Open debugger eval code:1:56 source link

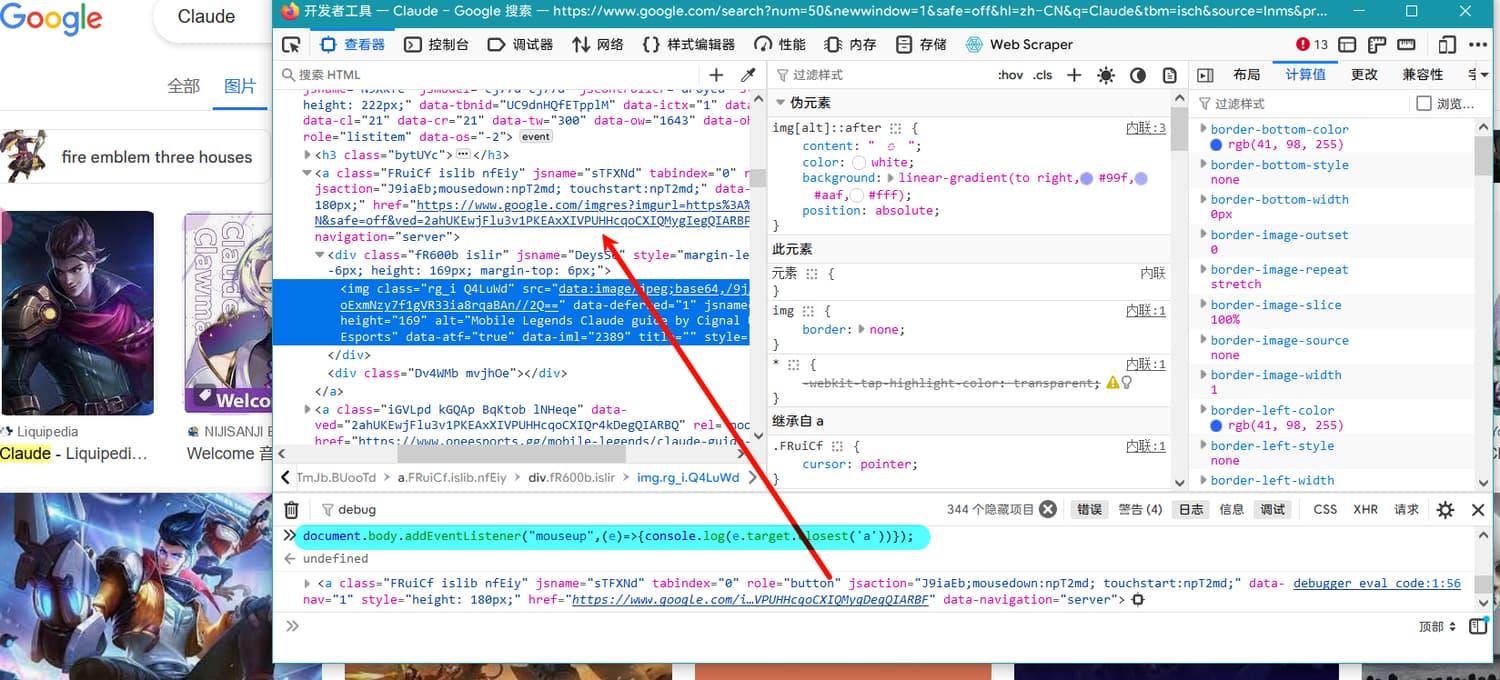coord(1376,583)
